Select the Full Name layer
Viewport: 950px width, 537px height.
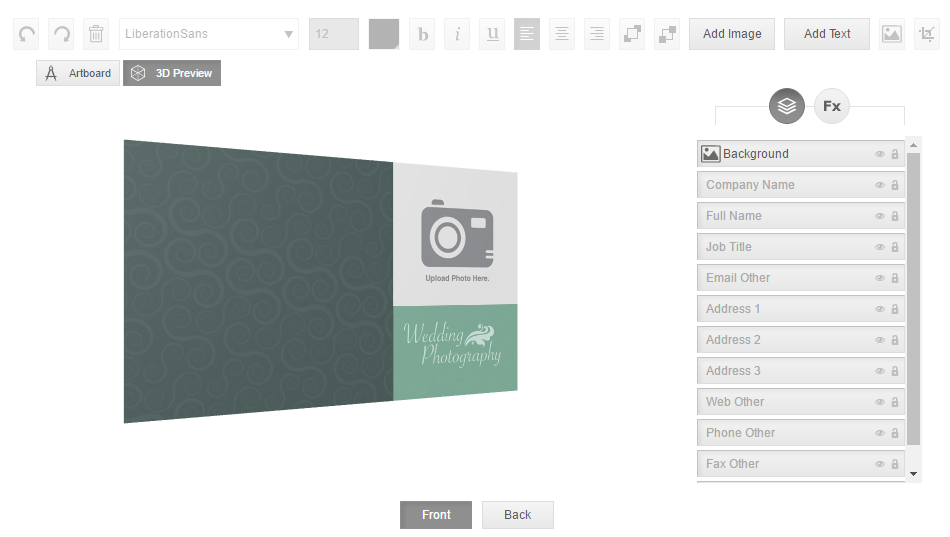[801, 216]
